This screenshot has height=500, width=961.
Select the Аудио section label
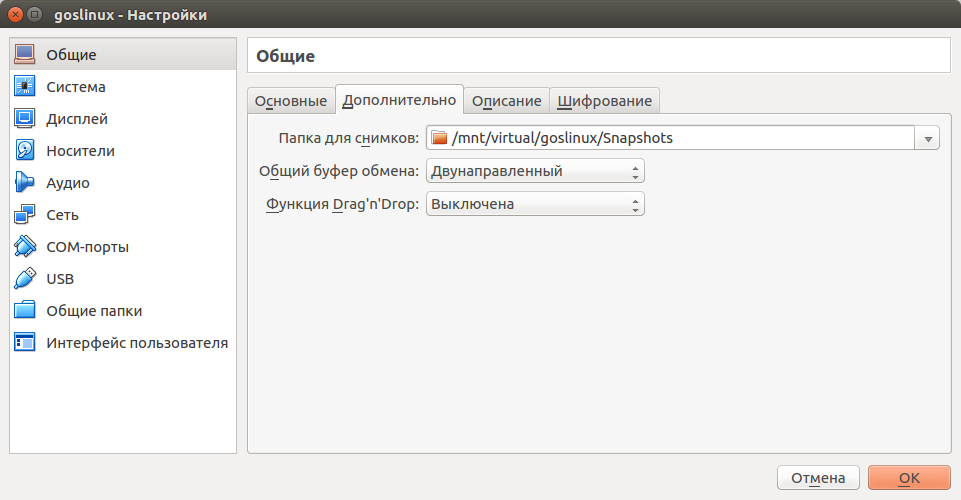(68, 183)
